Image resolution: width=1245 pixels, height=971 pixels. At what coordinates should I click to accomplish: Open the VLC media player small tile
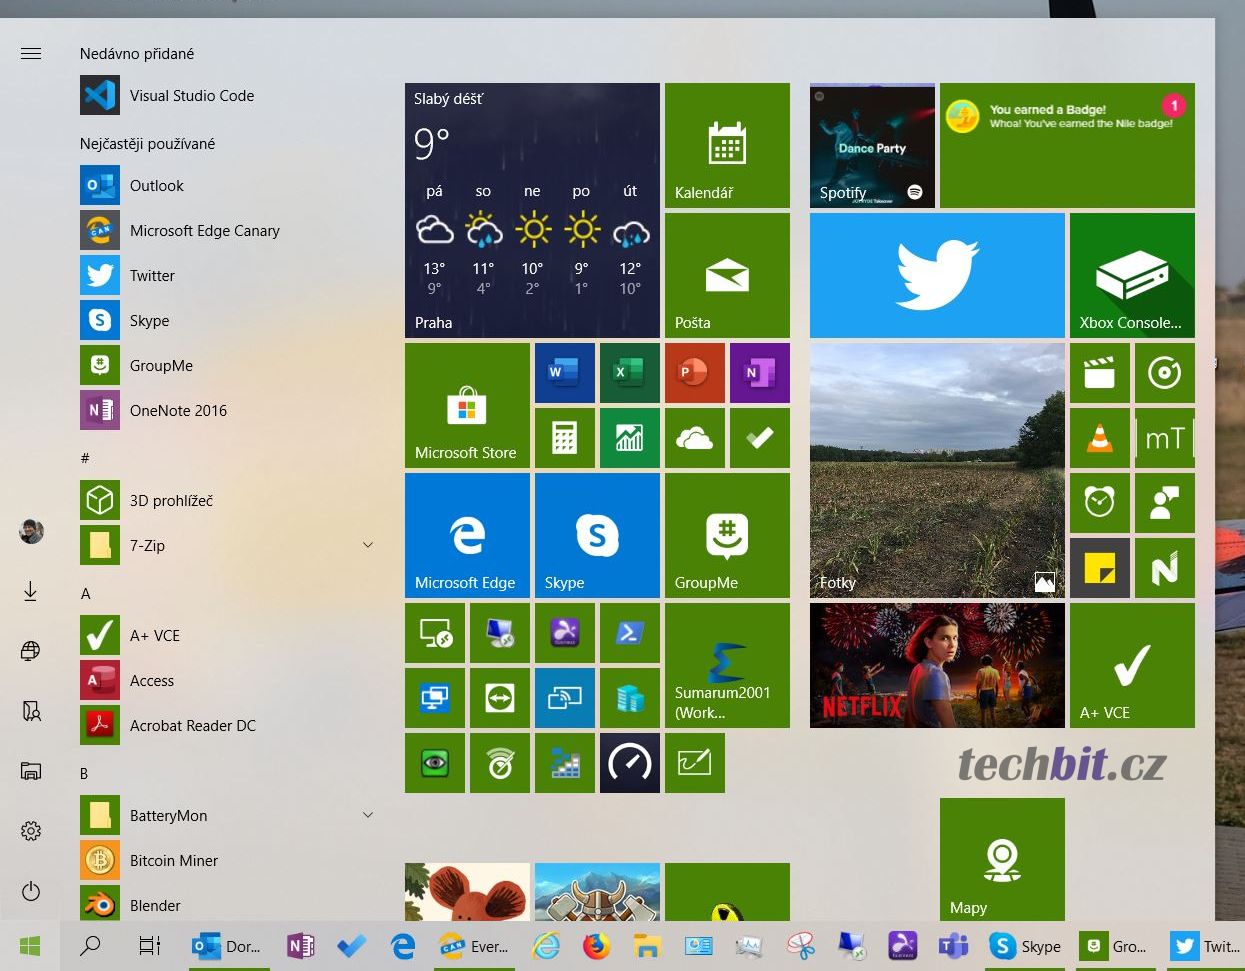[x=1100, y=438]
